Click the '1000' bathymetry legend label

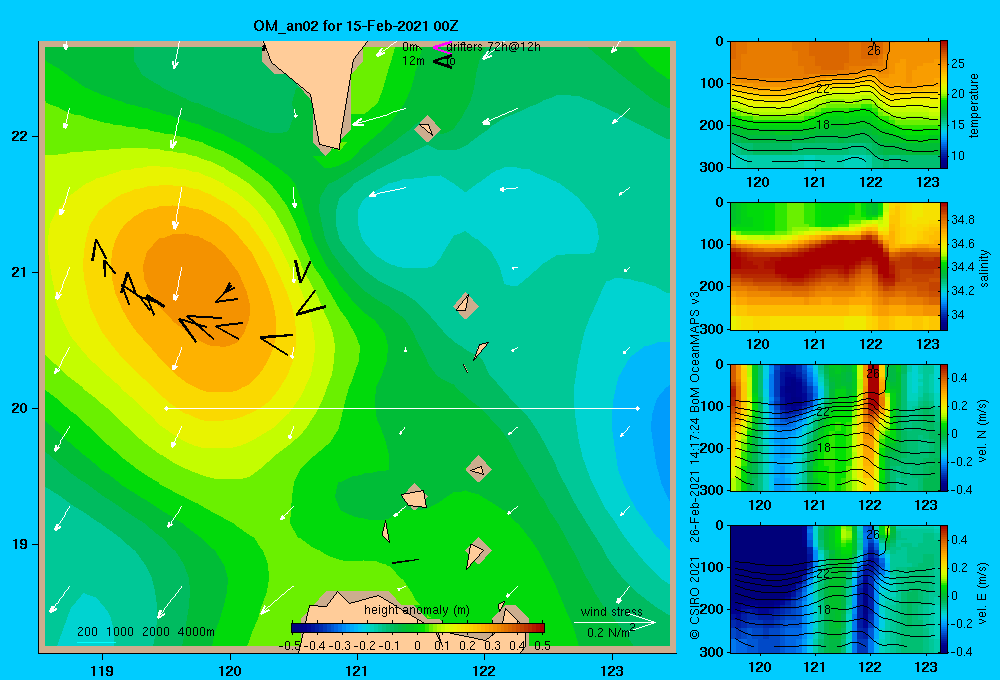tap(120, 632)
